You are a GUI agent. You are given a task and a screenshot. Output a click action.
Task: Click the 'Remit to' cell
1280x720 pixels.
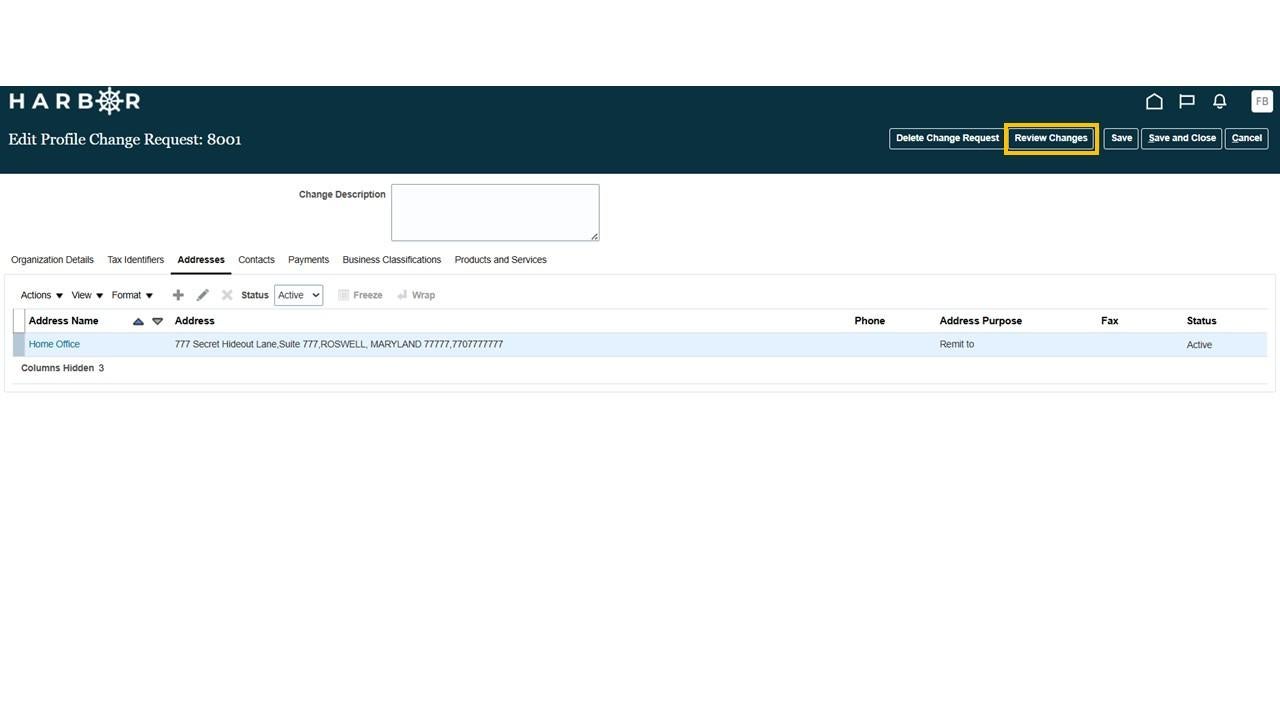click(x=956, y=344)
